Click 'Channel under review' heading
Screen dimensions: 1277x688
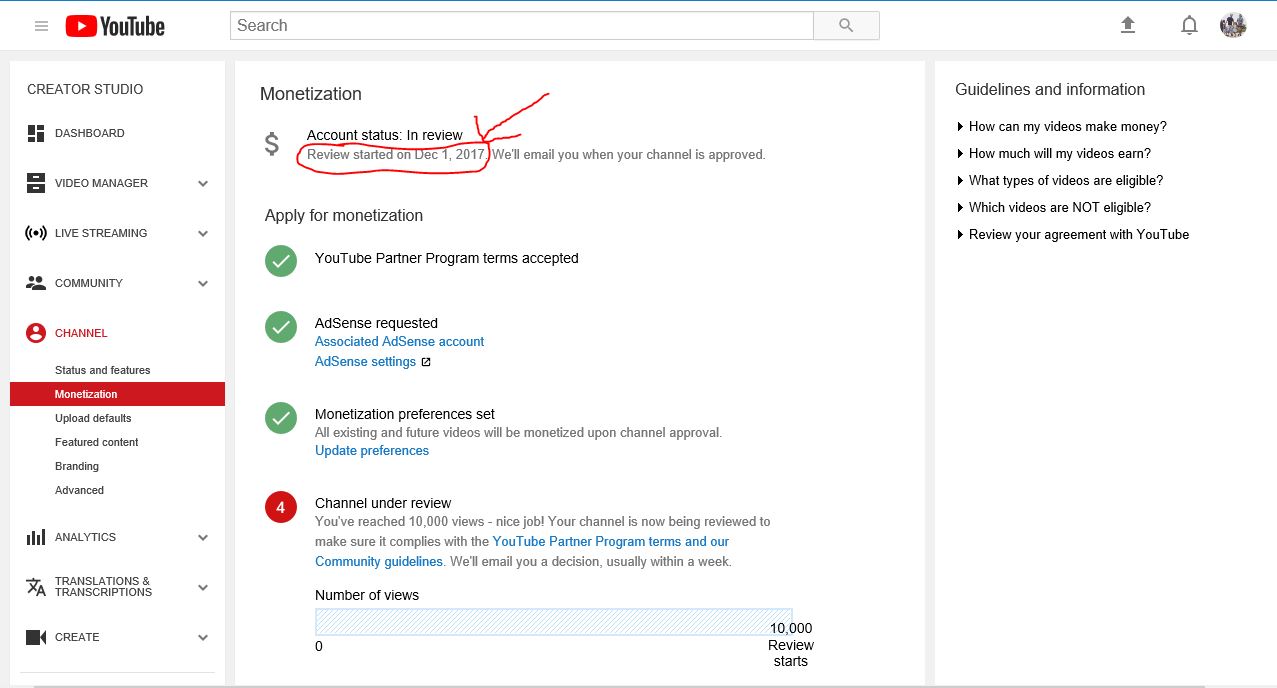pyautogui.click(x=383, y=503)
